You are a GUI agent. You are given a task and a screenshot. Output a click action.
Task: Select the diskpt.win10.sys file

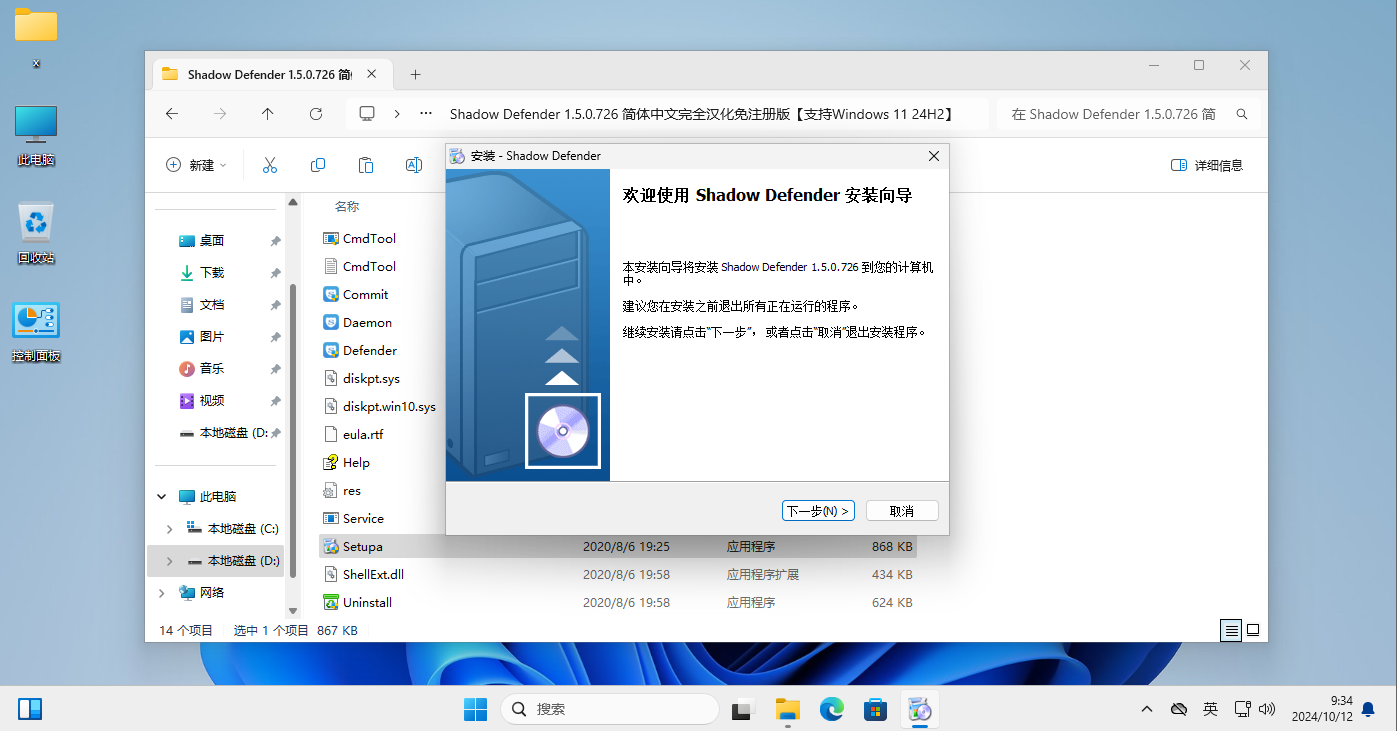[380, 407]
